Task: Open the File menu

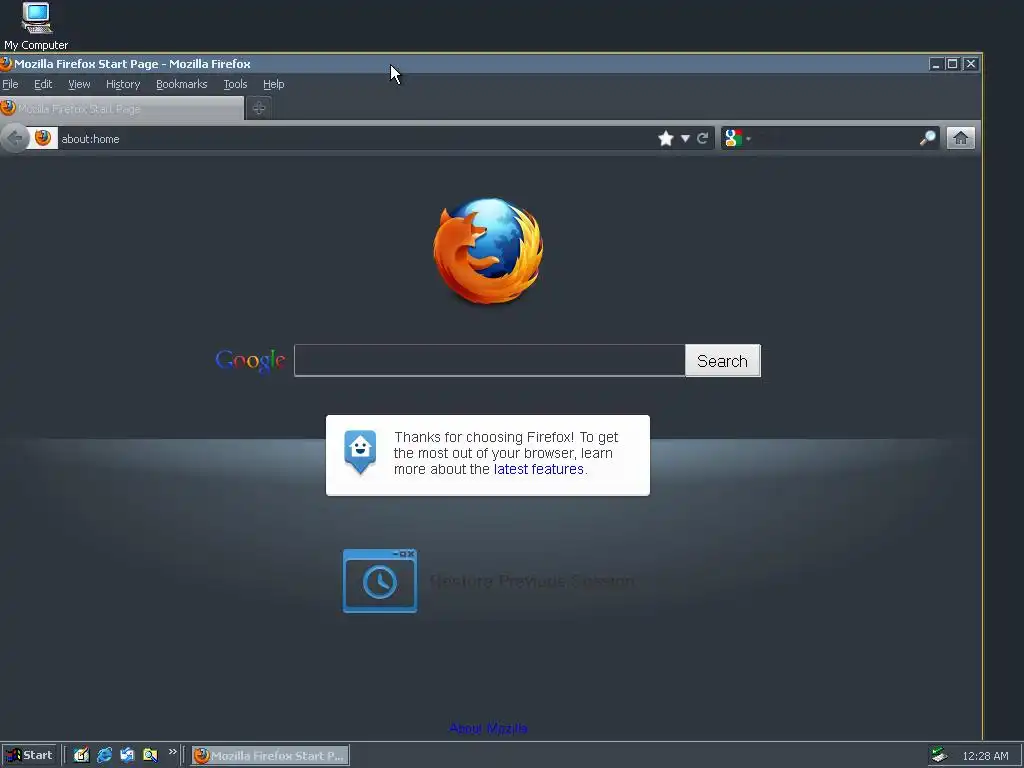Action: (10, 84)
